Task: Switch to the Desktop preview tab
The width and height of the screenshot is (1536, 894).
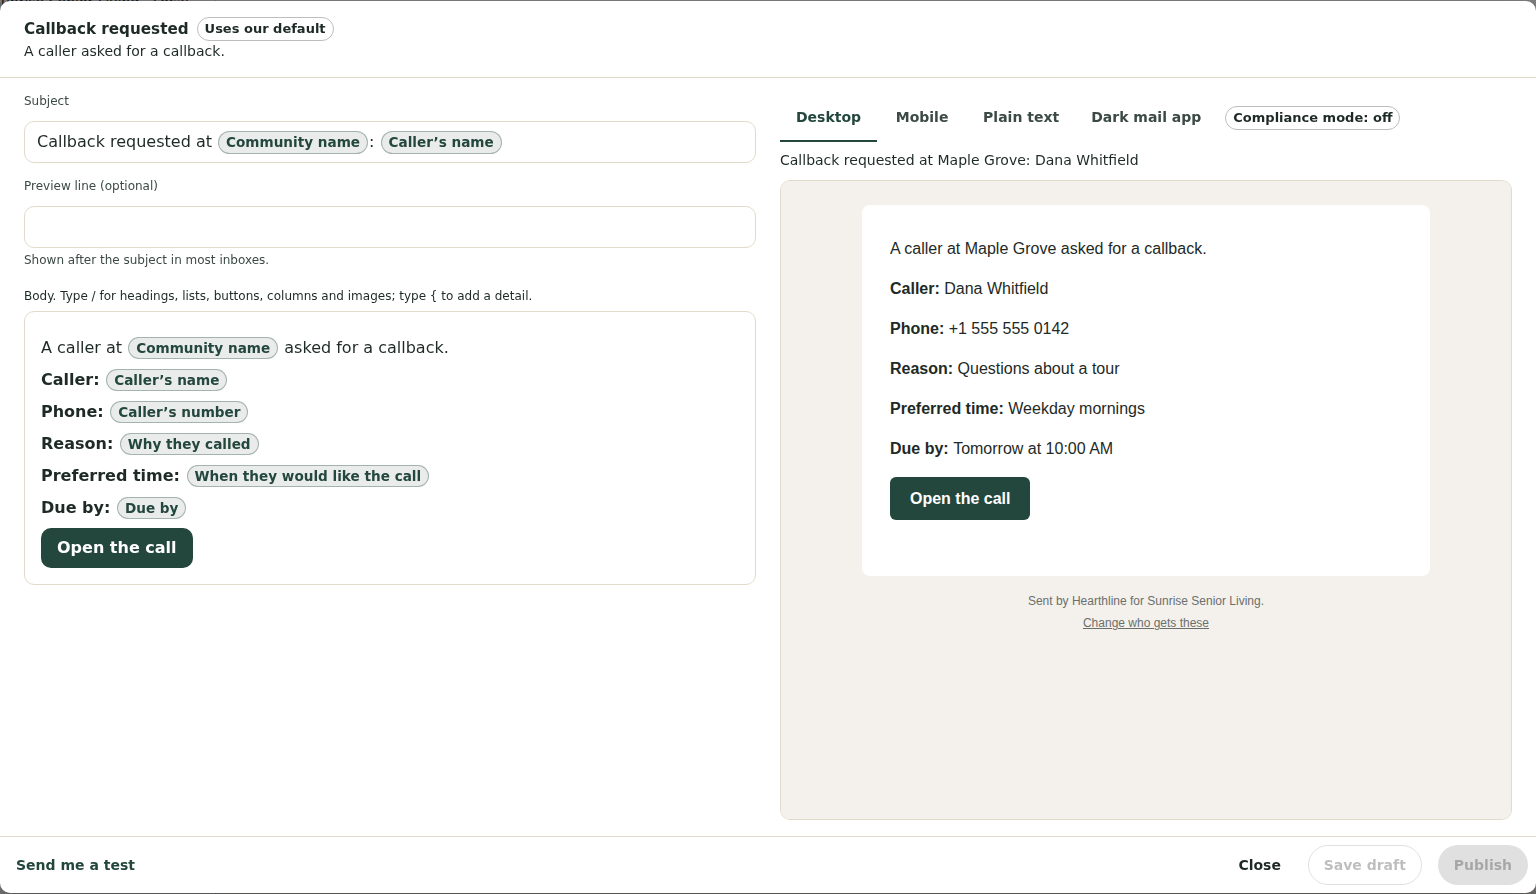Action: coord(828,117)
